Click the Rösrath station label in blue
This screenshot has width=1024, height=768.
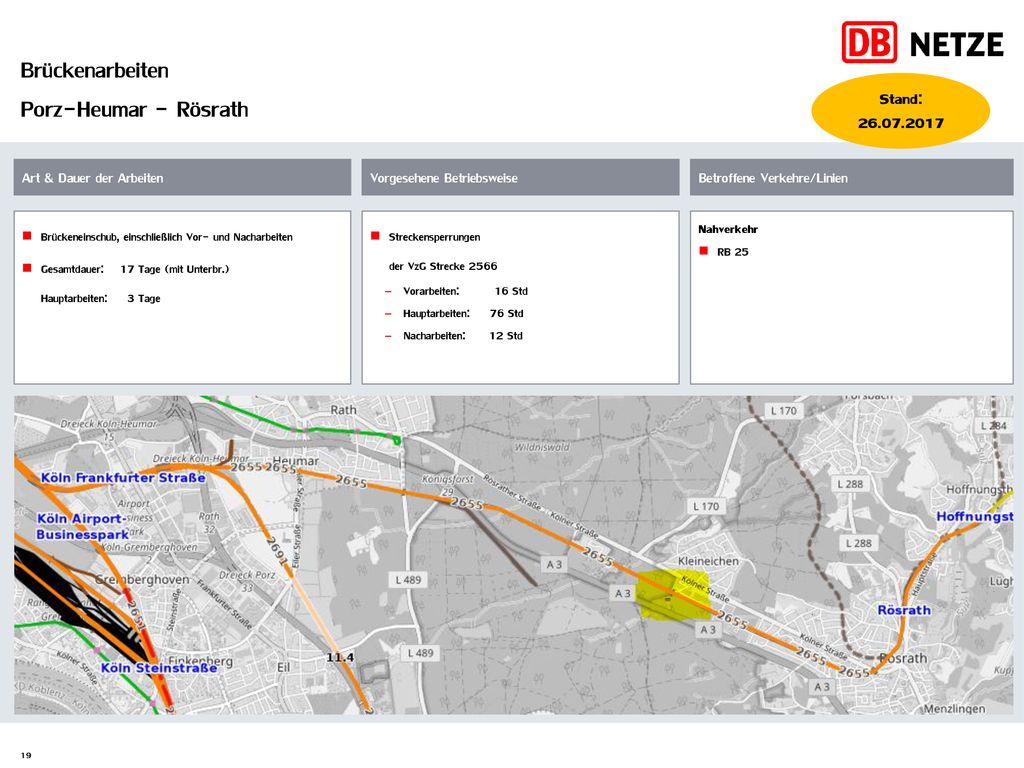click(904, 610)
